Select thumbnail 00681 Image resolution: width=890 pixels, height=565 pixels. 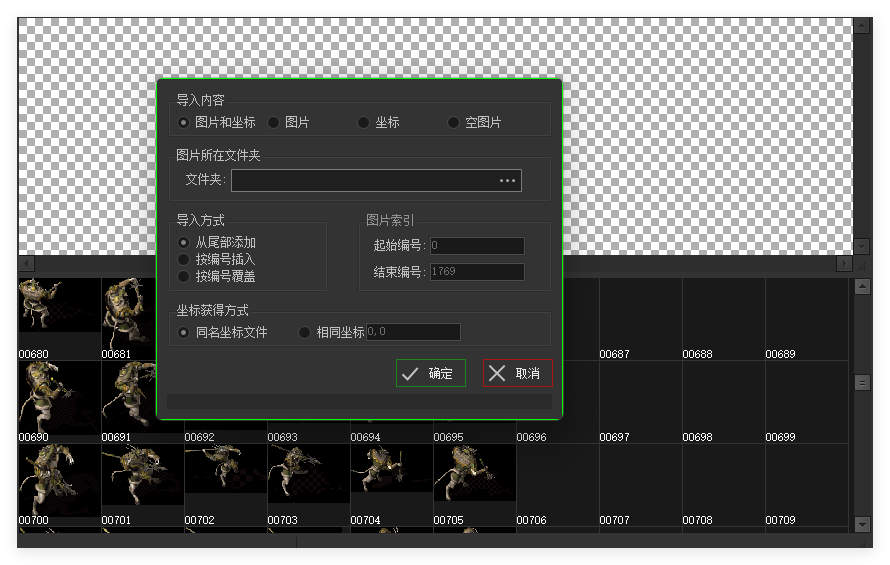pyautogui.click(x=129, y=319)
